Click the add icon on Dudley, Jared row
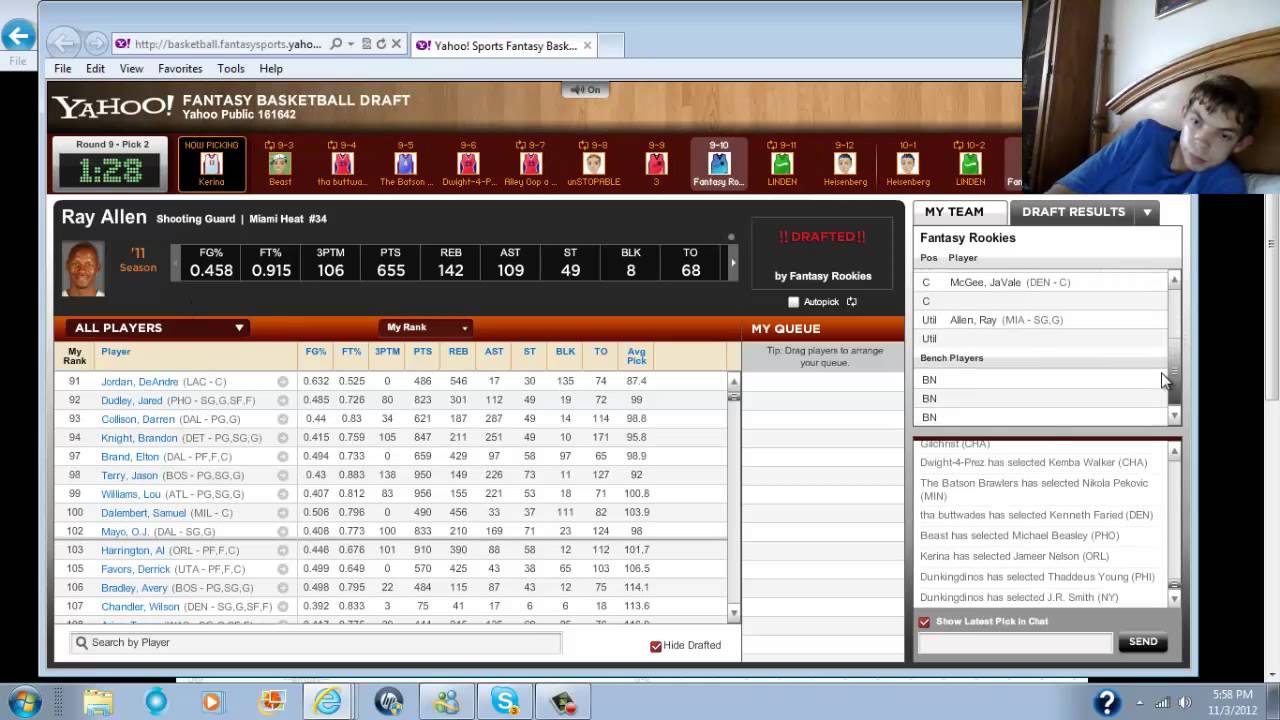The image size is (1280, 720). tap(282, 400)
